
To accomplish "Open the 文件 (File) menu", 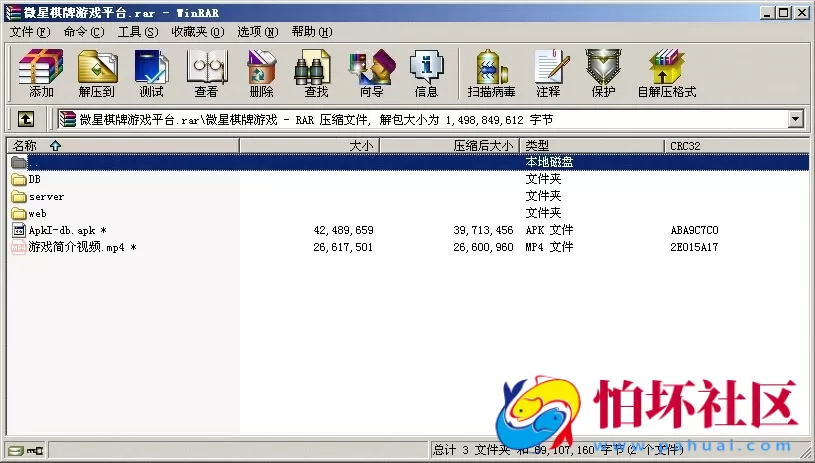I will pyautogui.click(x=30, y=32).
